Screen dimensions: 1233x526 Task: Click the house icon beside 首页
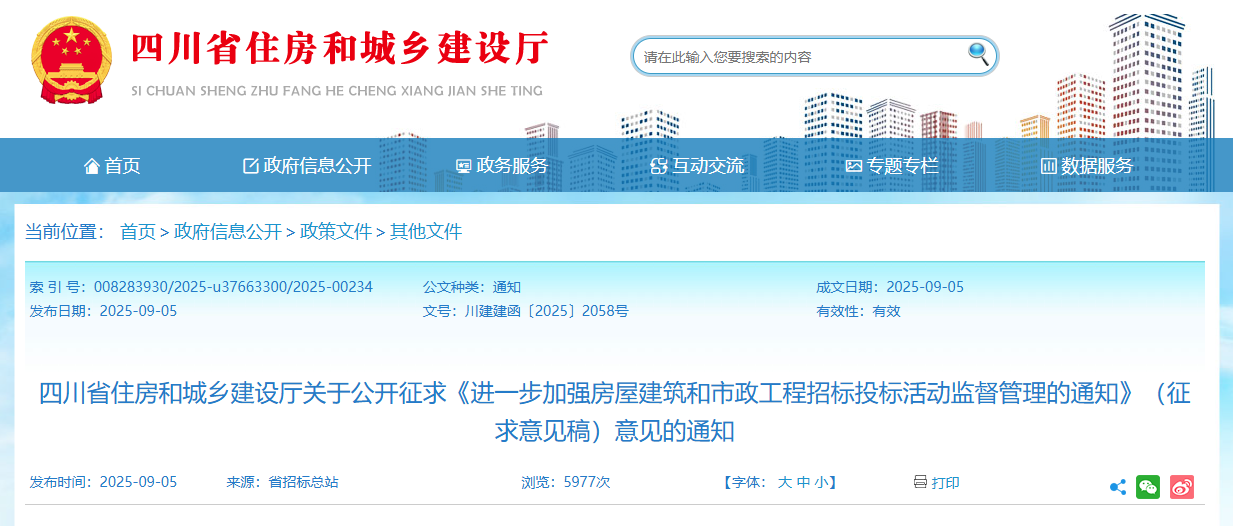[x=92, y=166]
